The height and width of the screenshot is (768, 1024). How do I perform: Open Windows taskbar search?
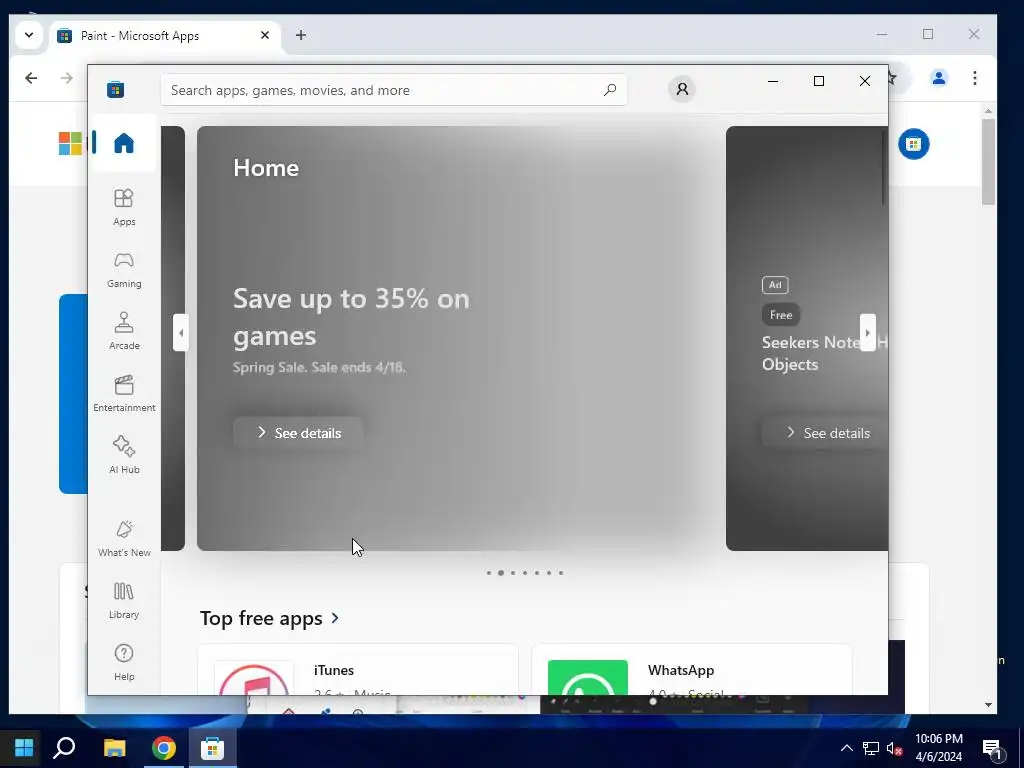(x=64, y=747)
